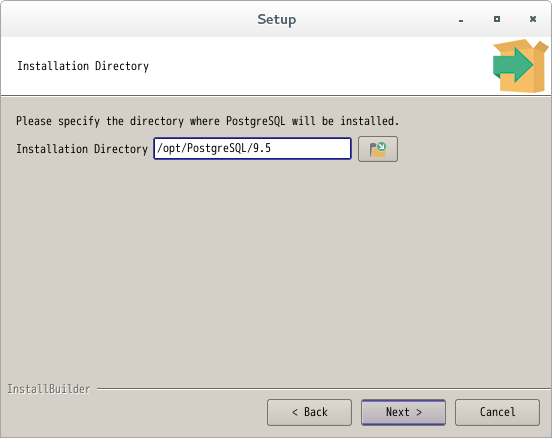Cancel the PostgreSQL installation
The width and height of the screenshot is (552, 438).
click(497, 412)
